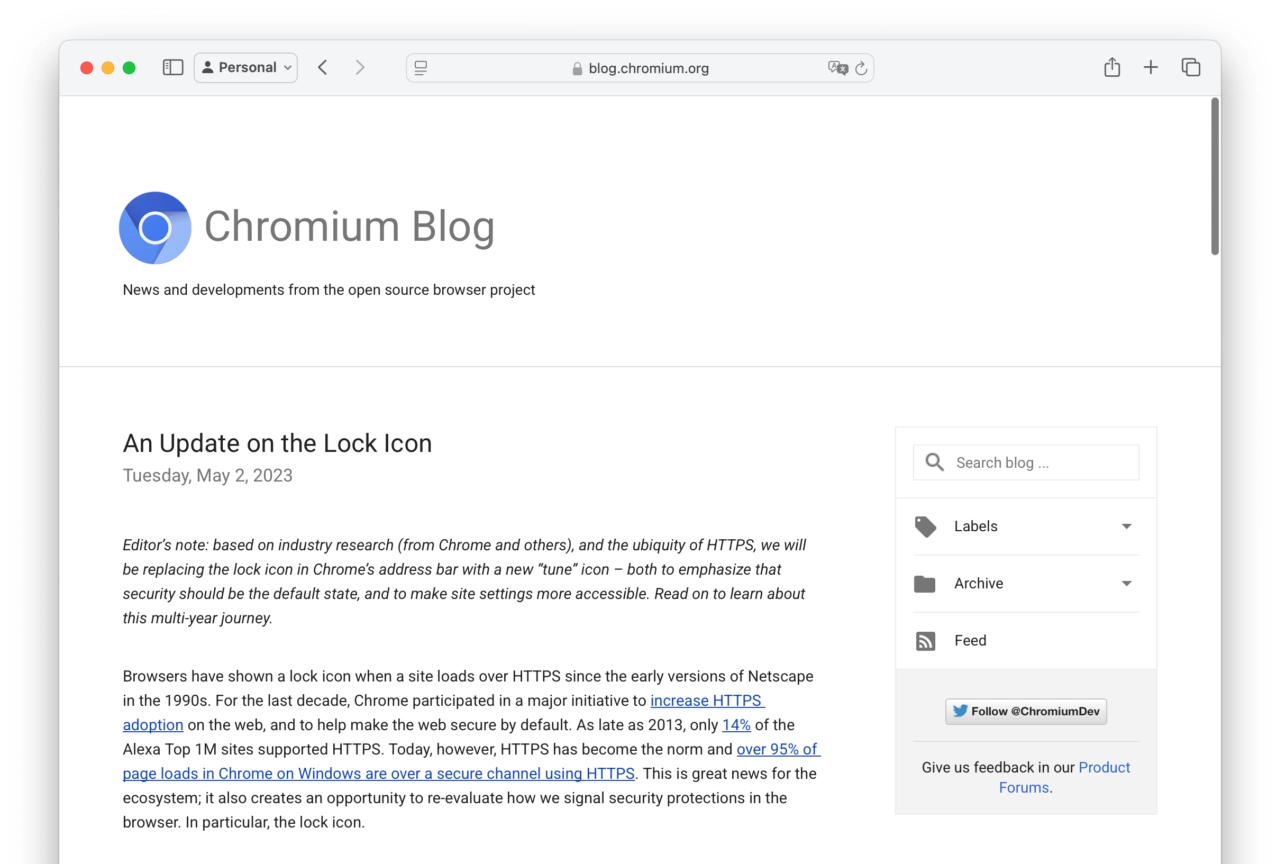Open the Personal profile dropdown
The width and height of the screenshot is (1280, 864).
pyautogui.click(x=246, y=67)
